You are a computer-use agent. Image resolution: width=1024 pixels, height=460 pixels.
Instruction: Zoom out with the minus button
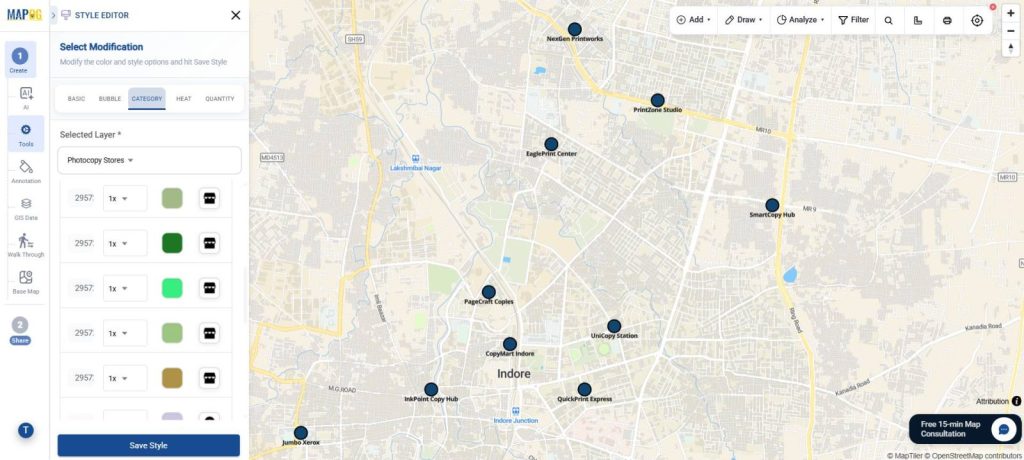tap(1011, 31)
